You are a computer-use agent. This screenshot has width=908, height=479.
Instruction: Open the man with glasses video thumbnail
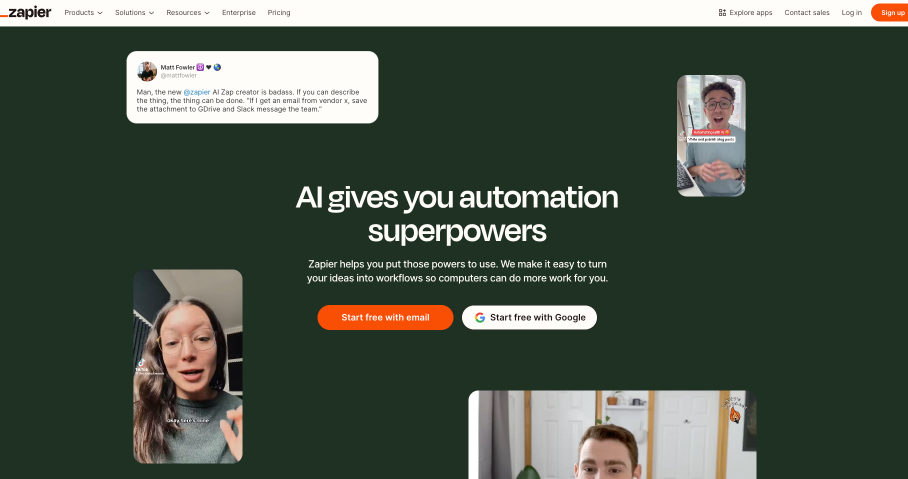click(x=711, y=136)
